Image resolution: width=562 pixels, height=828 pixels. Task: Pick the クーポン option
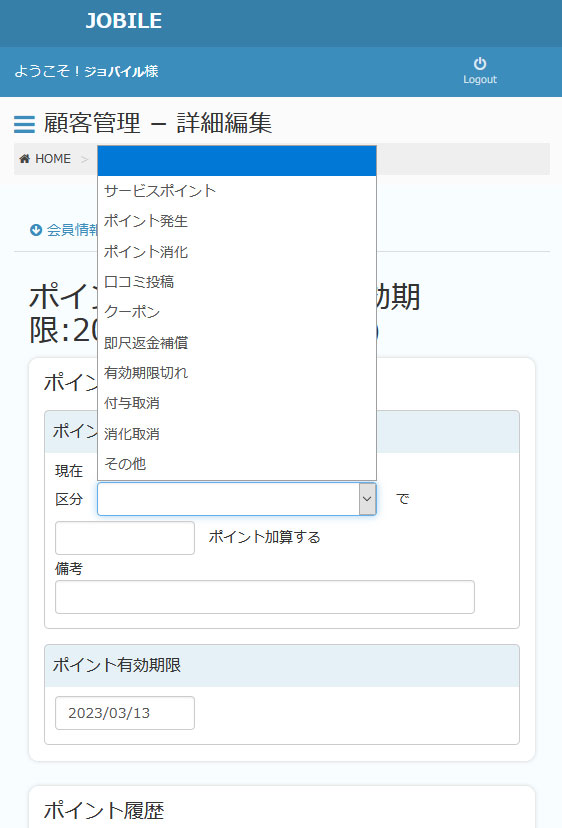pos(237,312)
